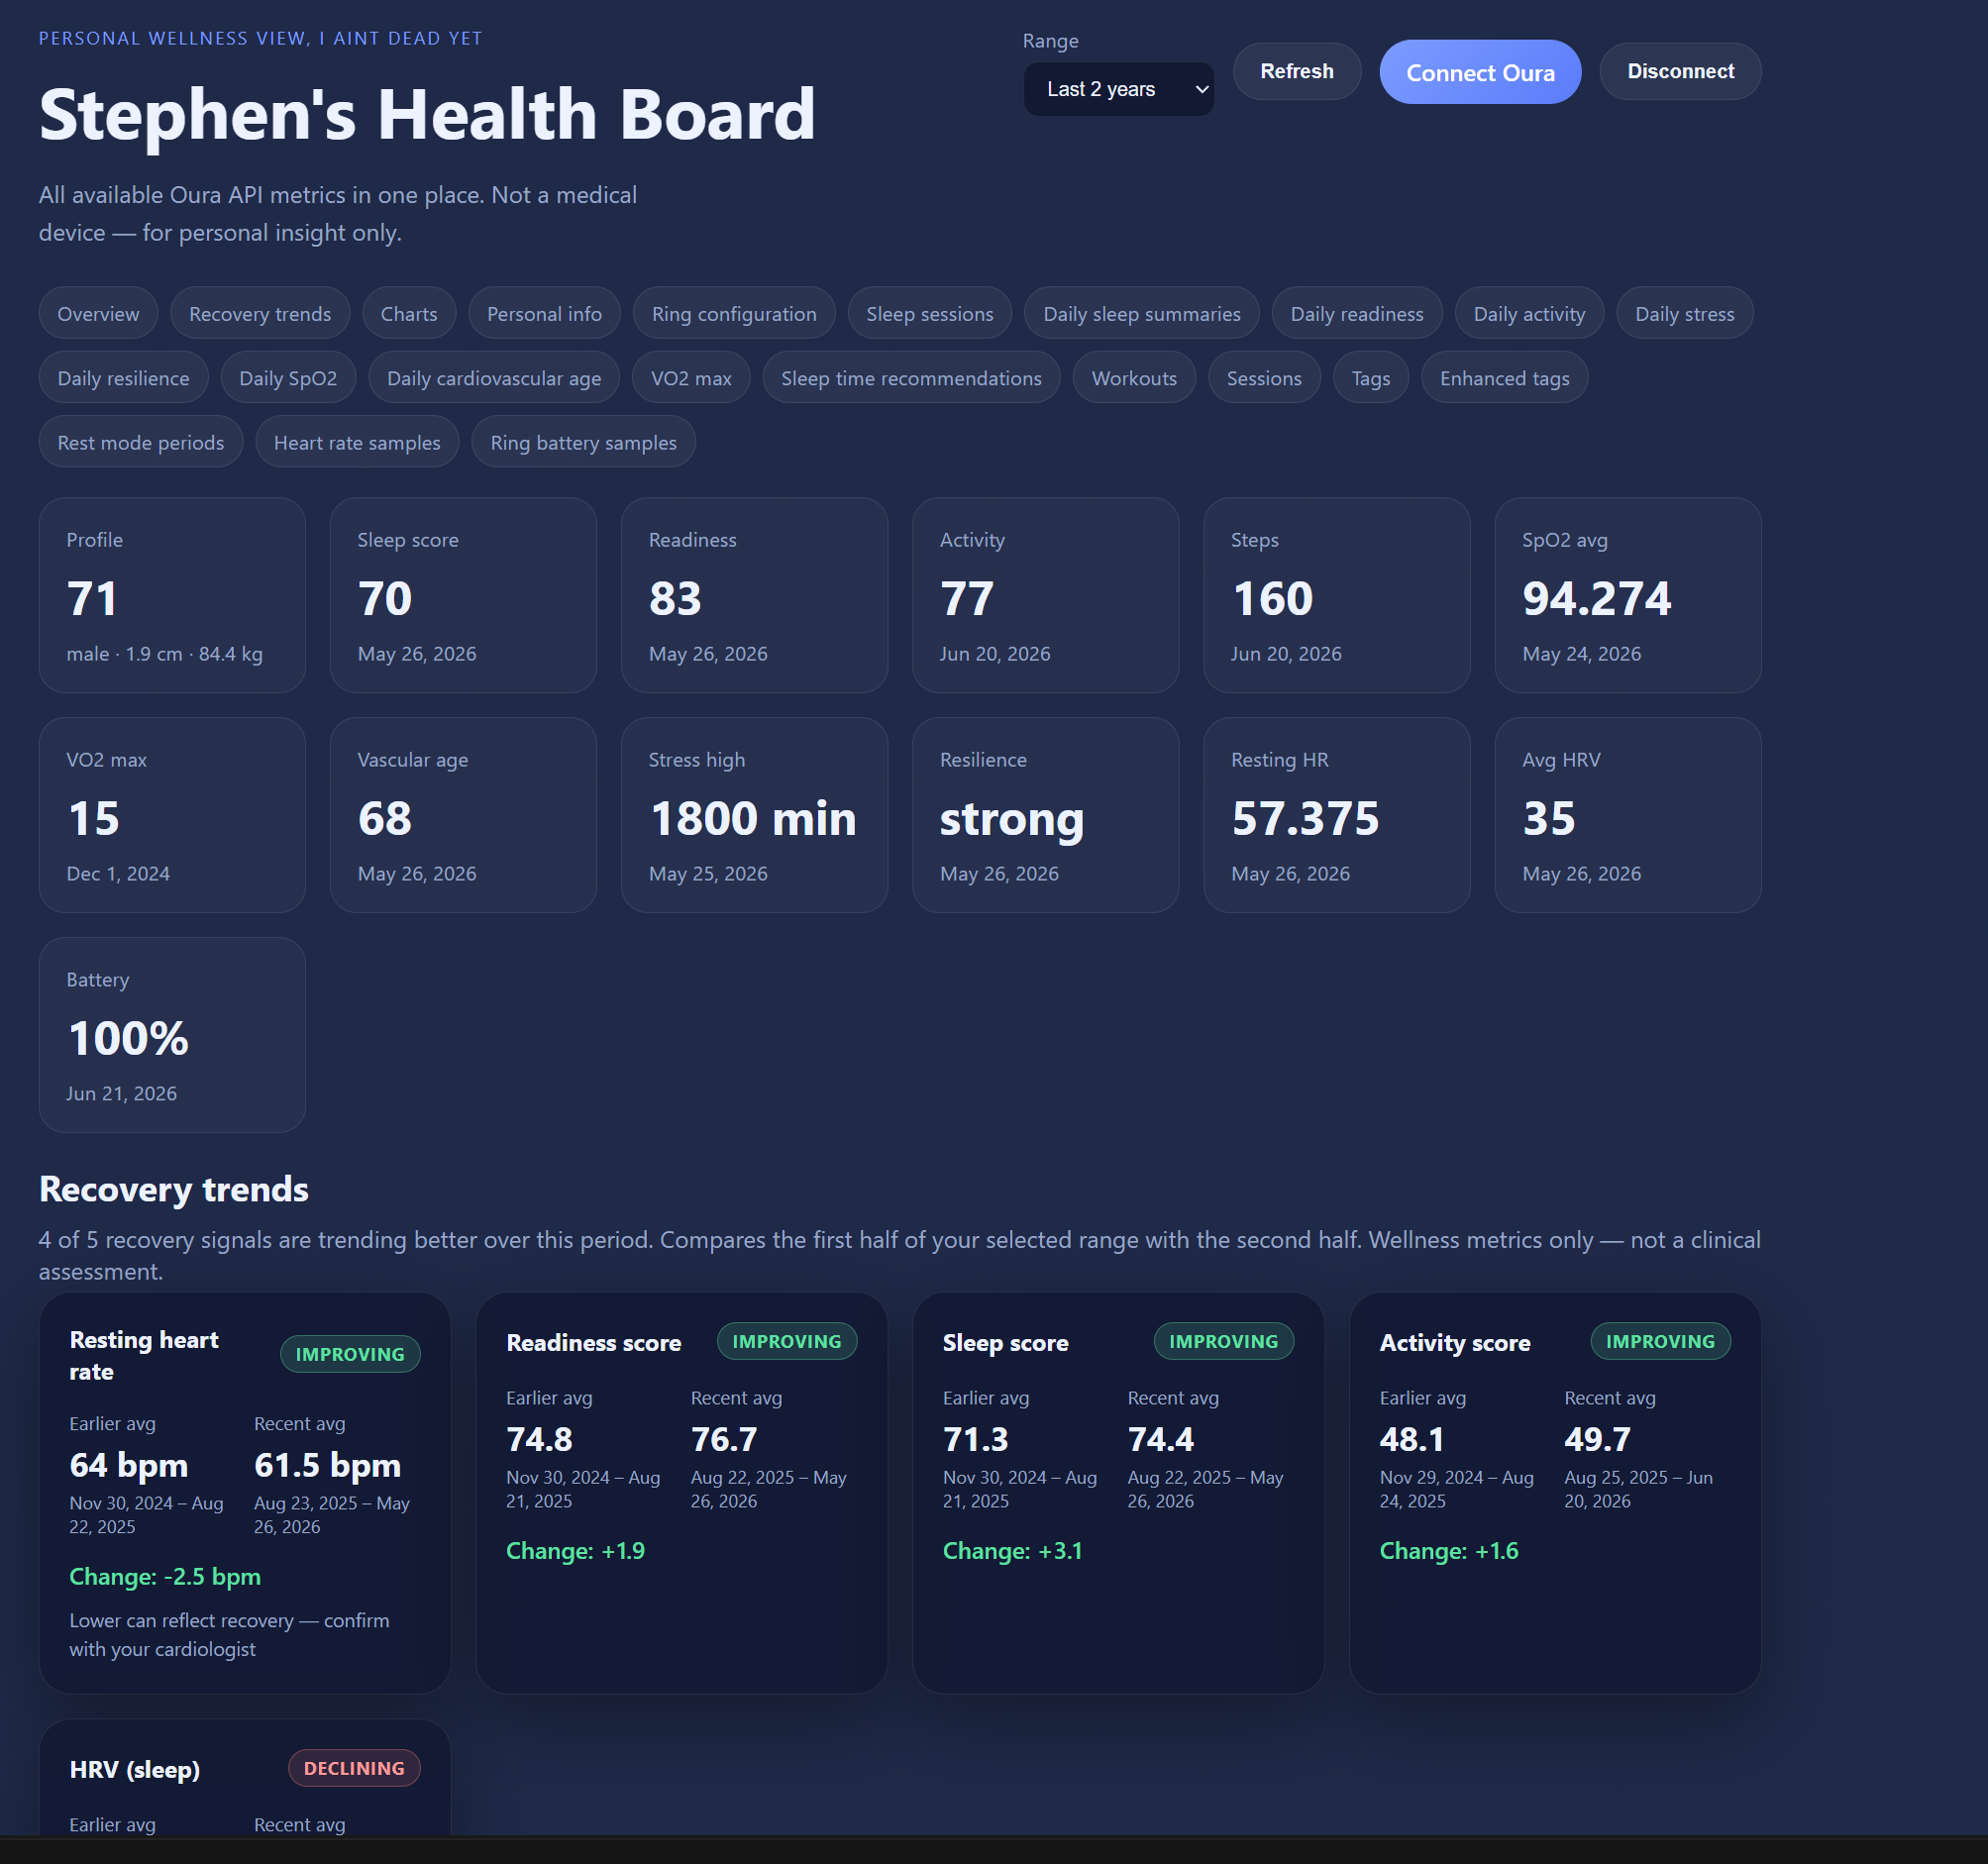Click the HRV (sleep) card title

135,1769
